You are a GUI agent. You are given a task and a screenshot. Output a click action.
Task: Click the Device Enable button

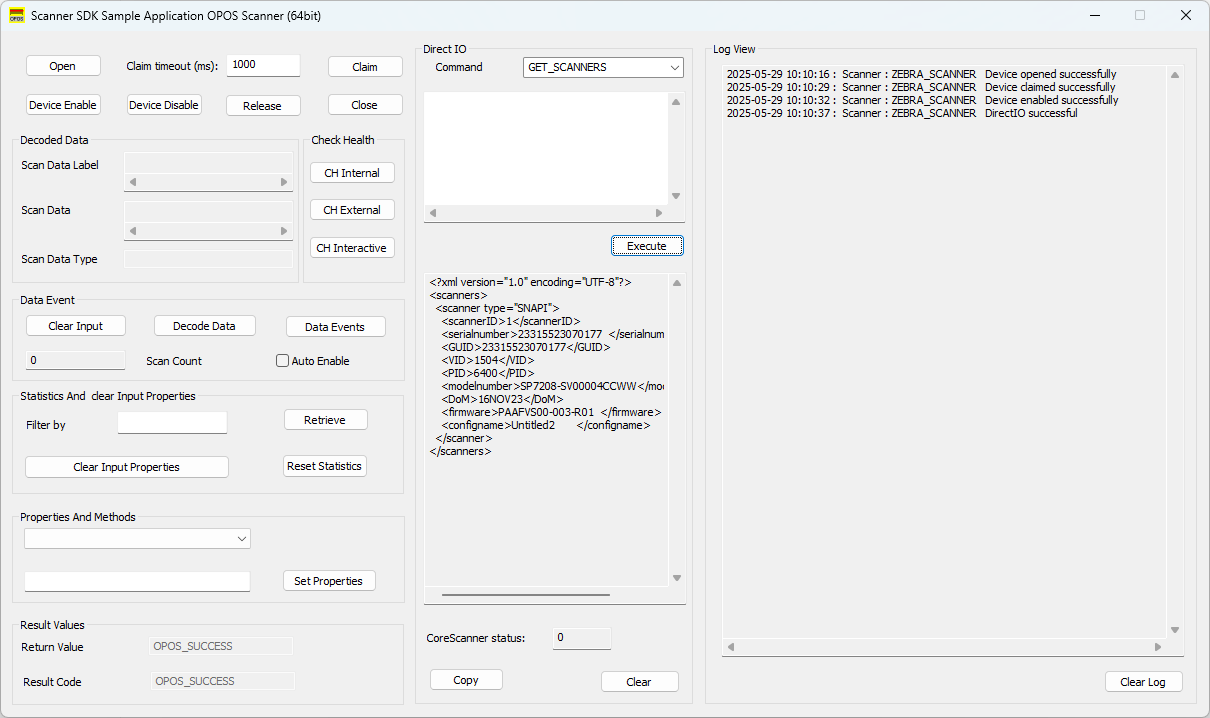point(63,105)
